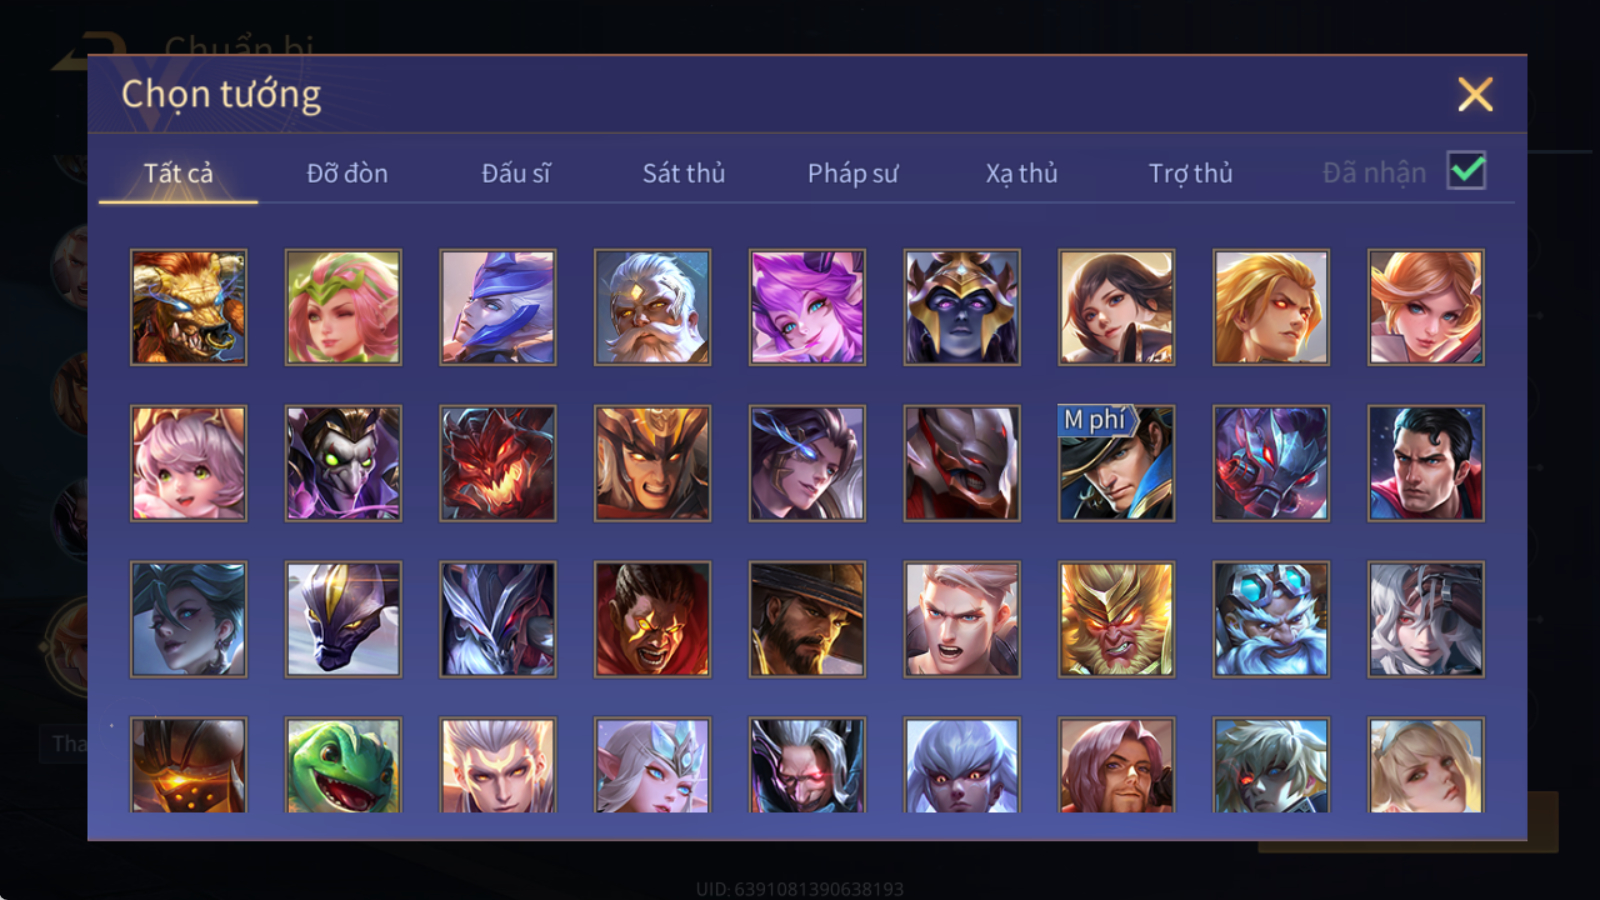This screenshot has width=1600, height=900.
Task: Choose the hero marked M phí
Action: (x=1116, y=463)
